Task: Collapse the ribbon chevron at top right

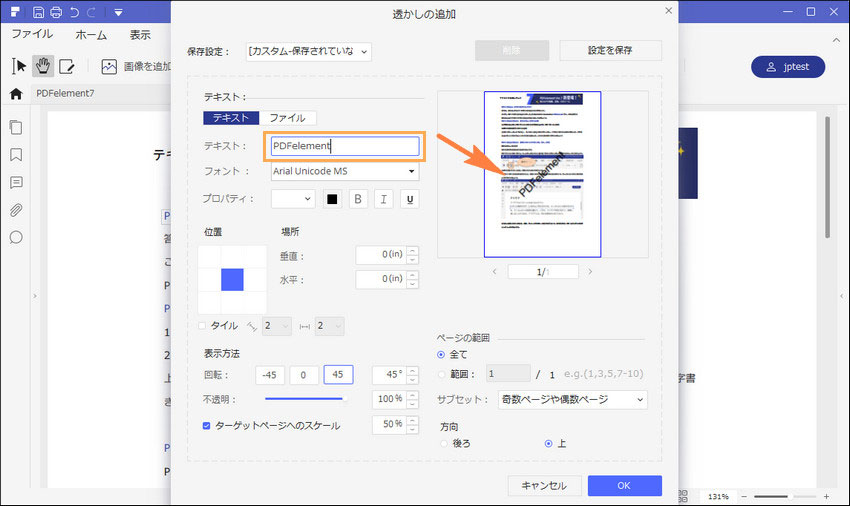Action: point(836,40)
